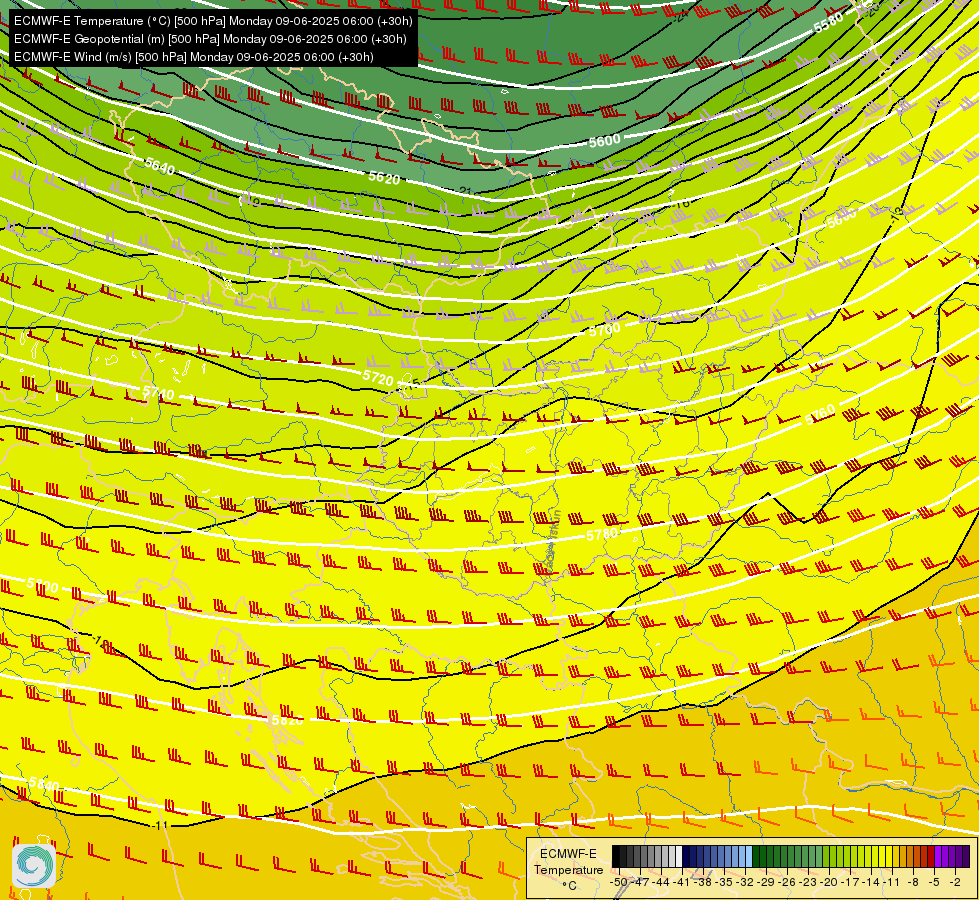The height and width of the screenshot is (900, 979).
Task: Click the -35 tick label in the legend
Action: click(726, 882)
